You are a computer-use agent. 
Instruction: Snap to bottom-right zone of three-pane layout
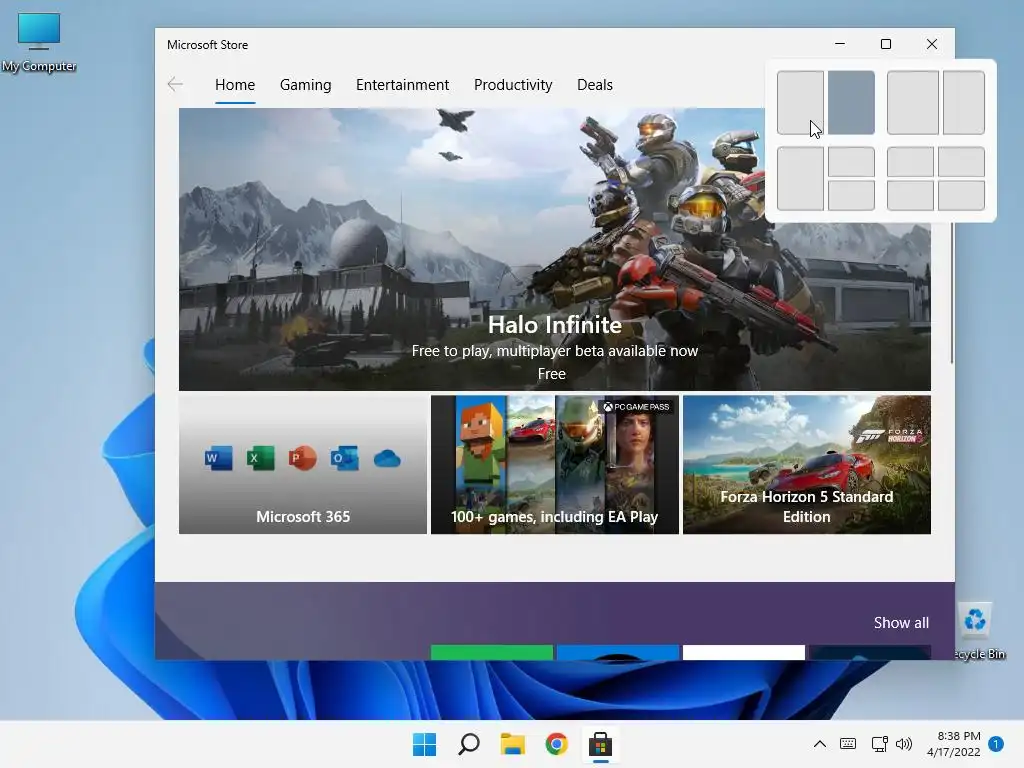coord(852,195)
